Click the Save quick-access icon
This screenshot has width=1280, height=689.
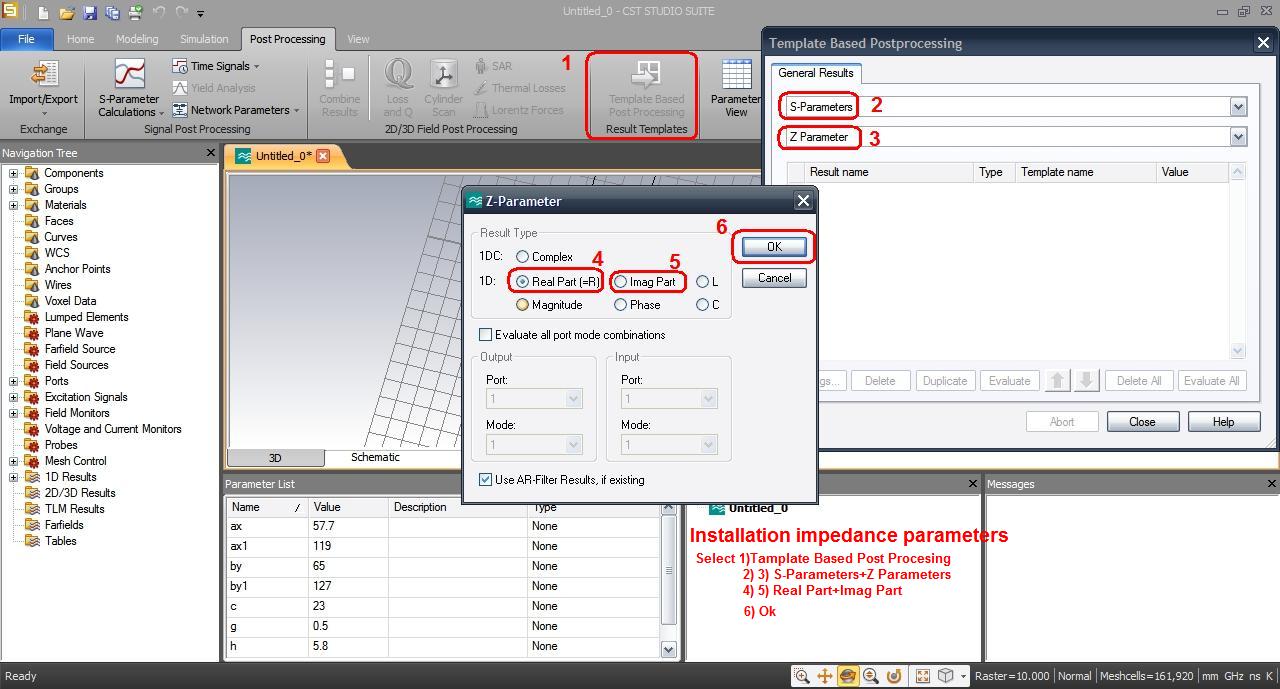[x=90, y=13]
